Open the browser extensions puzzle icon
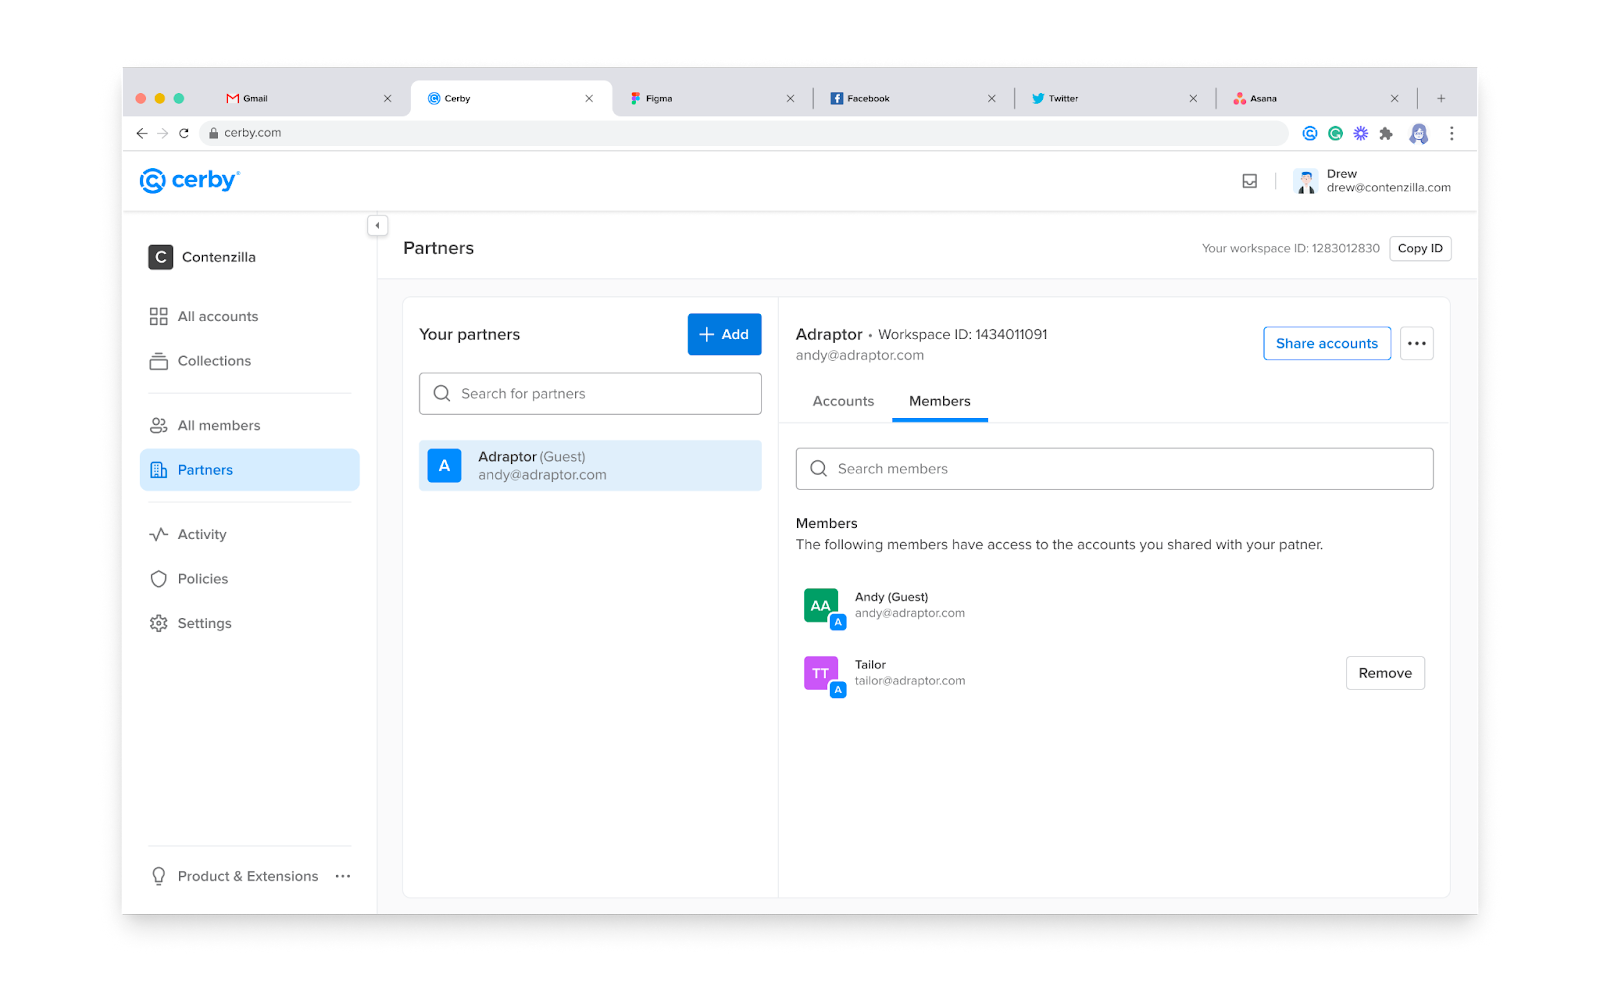Image resolution: width=1600 pixels, height=982 pixels. pos(1386,133)
